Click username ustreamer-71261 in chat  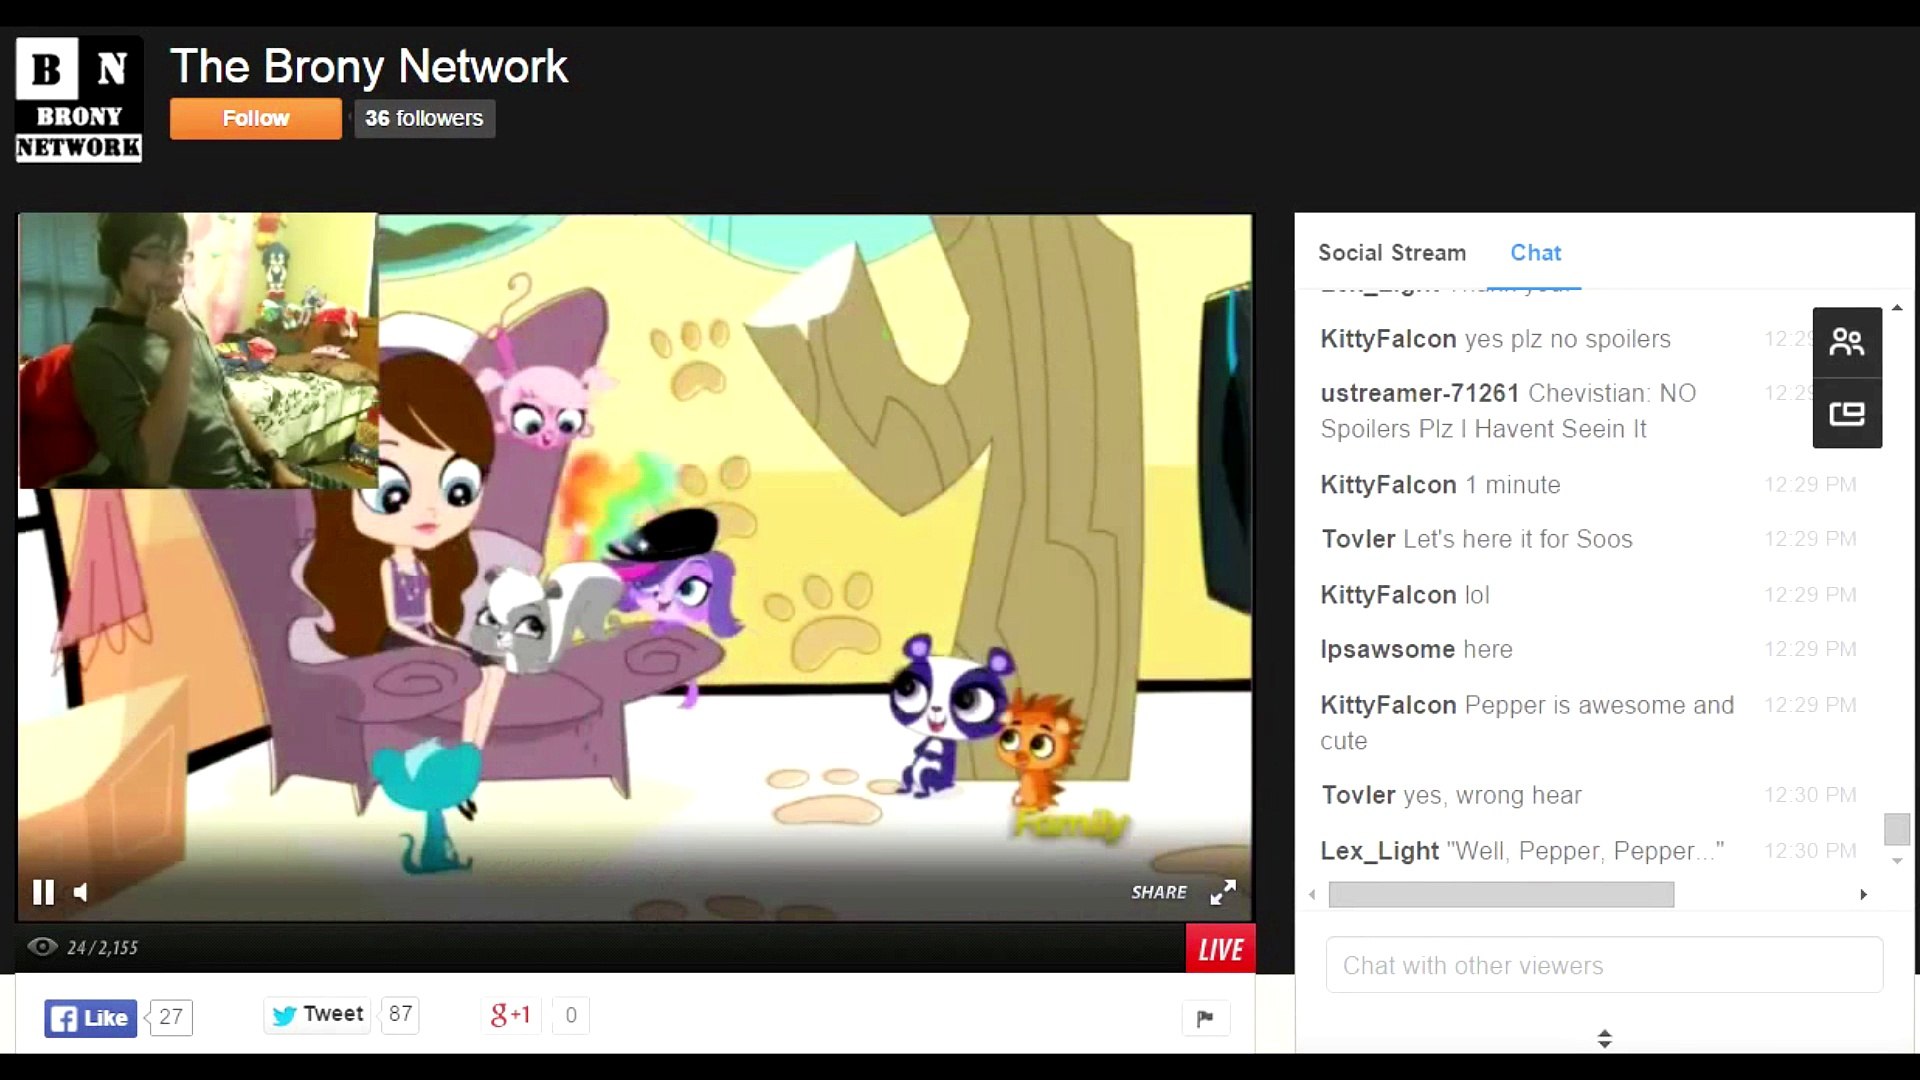coord(1420,393)
